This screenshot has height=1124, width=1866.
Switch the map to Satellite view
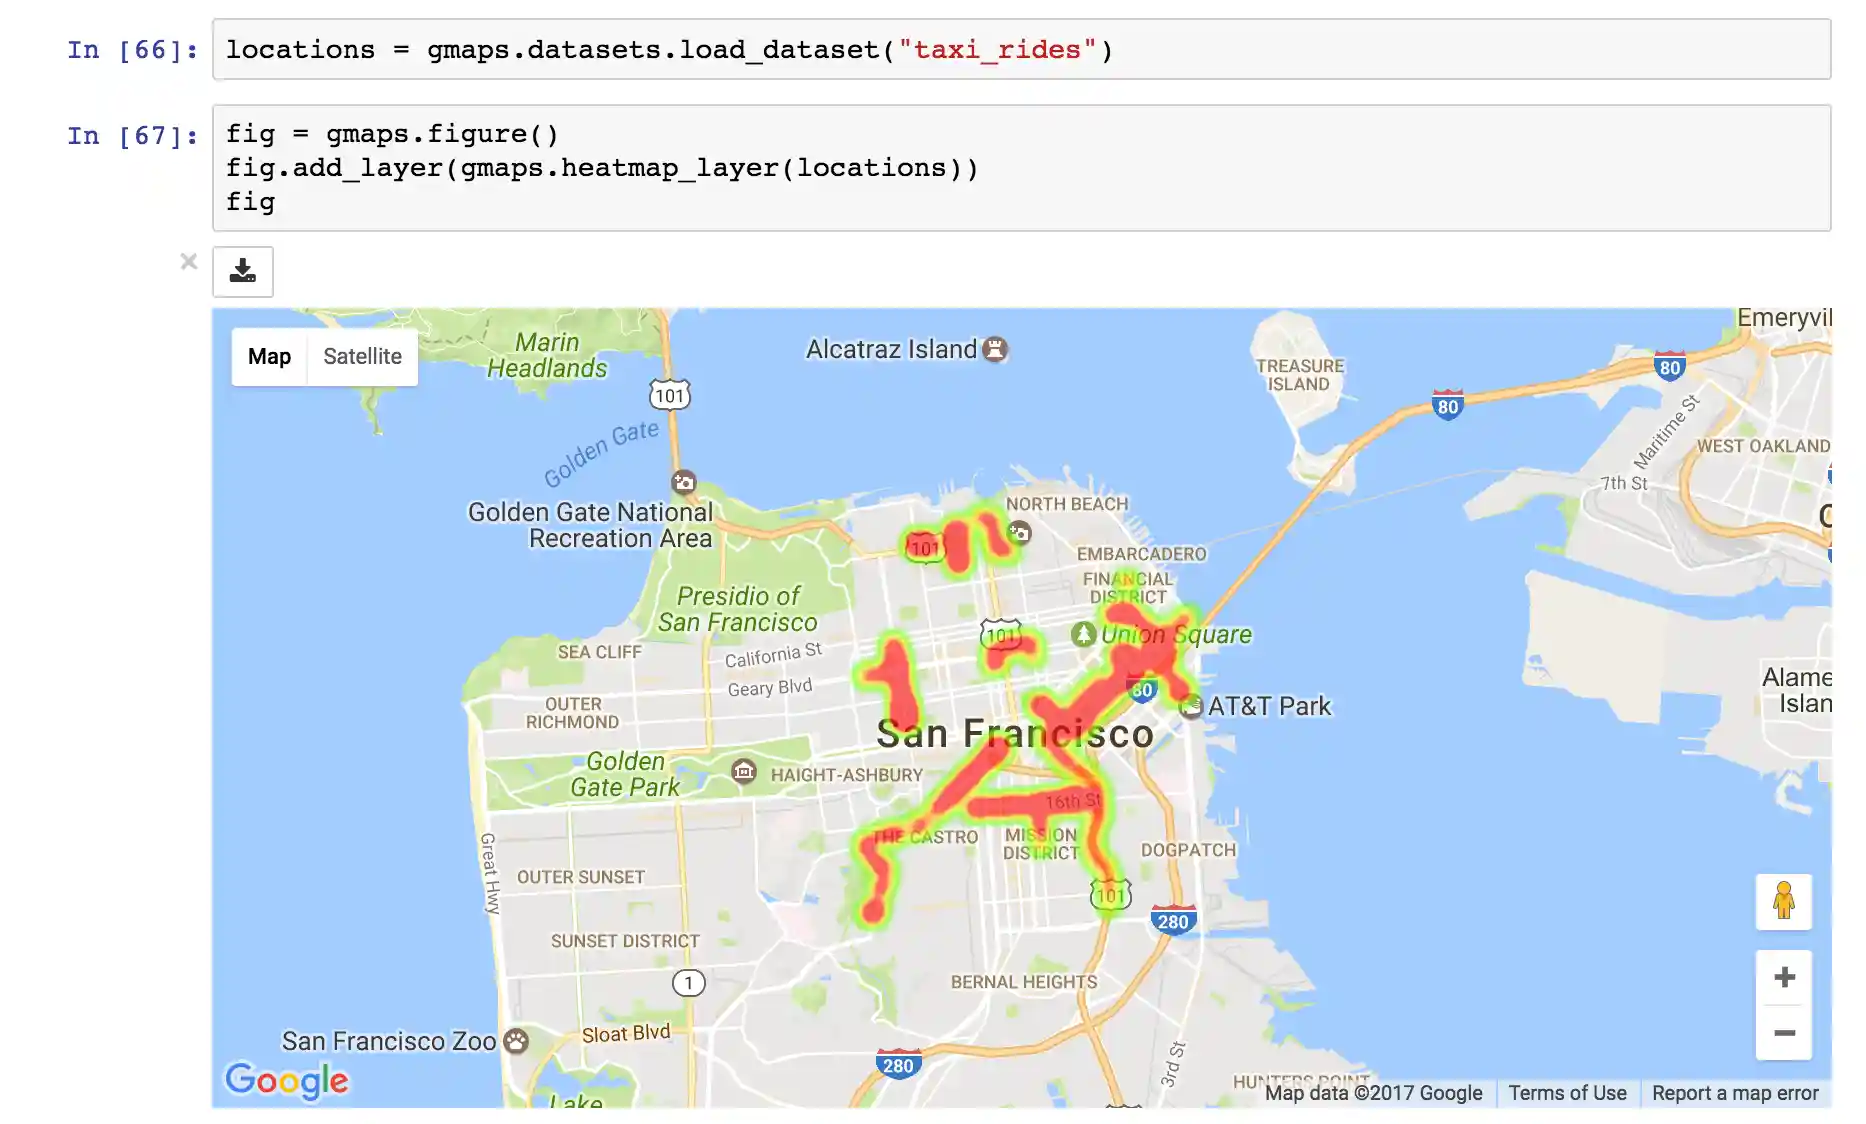[x=362, y=356]
